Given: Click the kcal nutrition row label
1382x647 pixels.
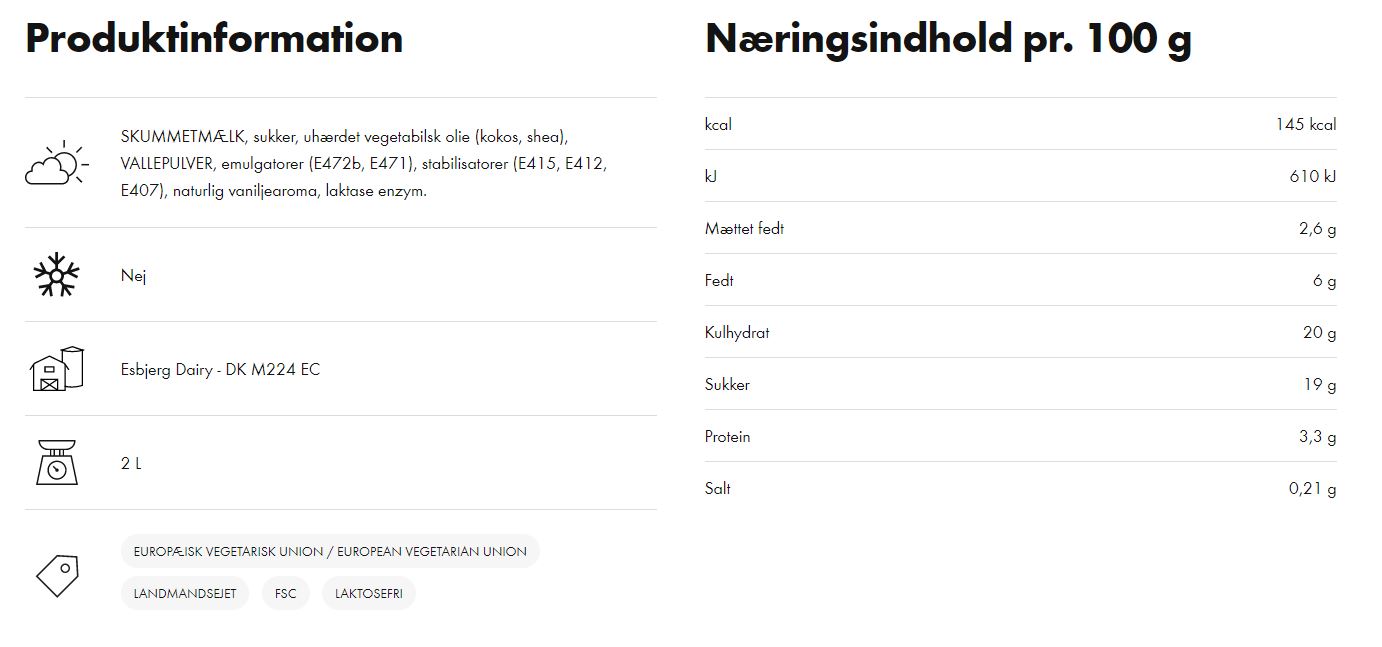Looking at the screenshot, I should click(718, 124).
